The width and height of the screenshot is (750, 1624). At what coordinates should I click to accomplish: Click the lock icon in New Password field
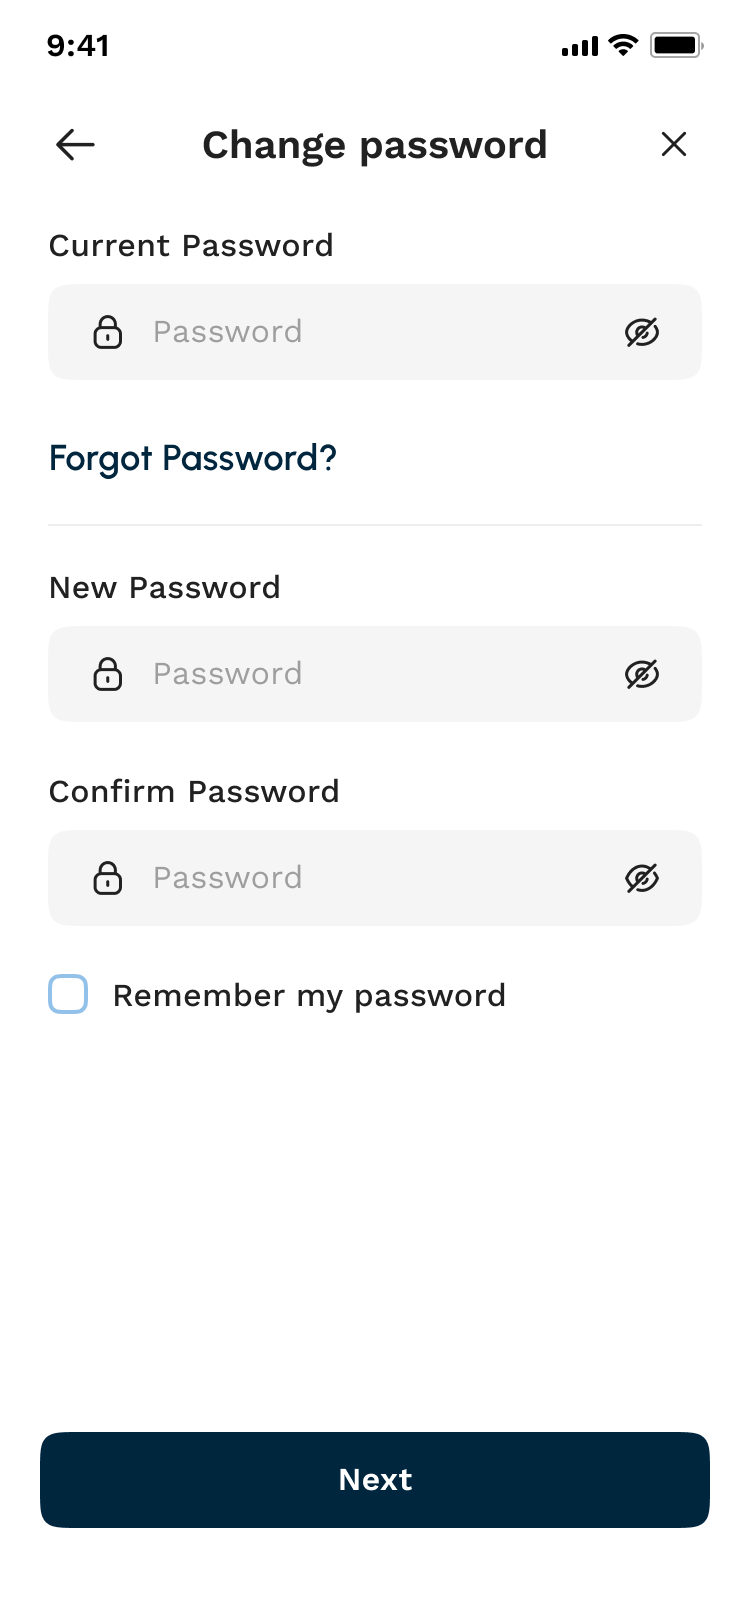[108, 673]
